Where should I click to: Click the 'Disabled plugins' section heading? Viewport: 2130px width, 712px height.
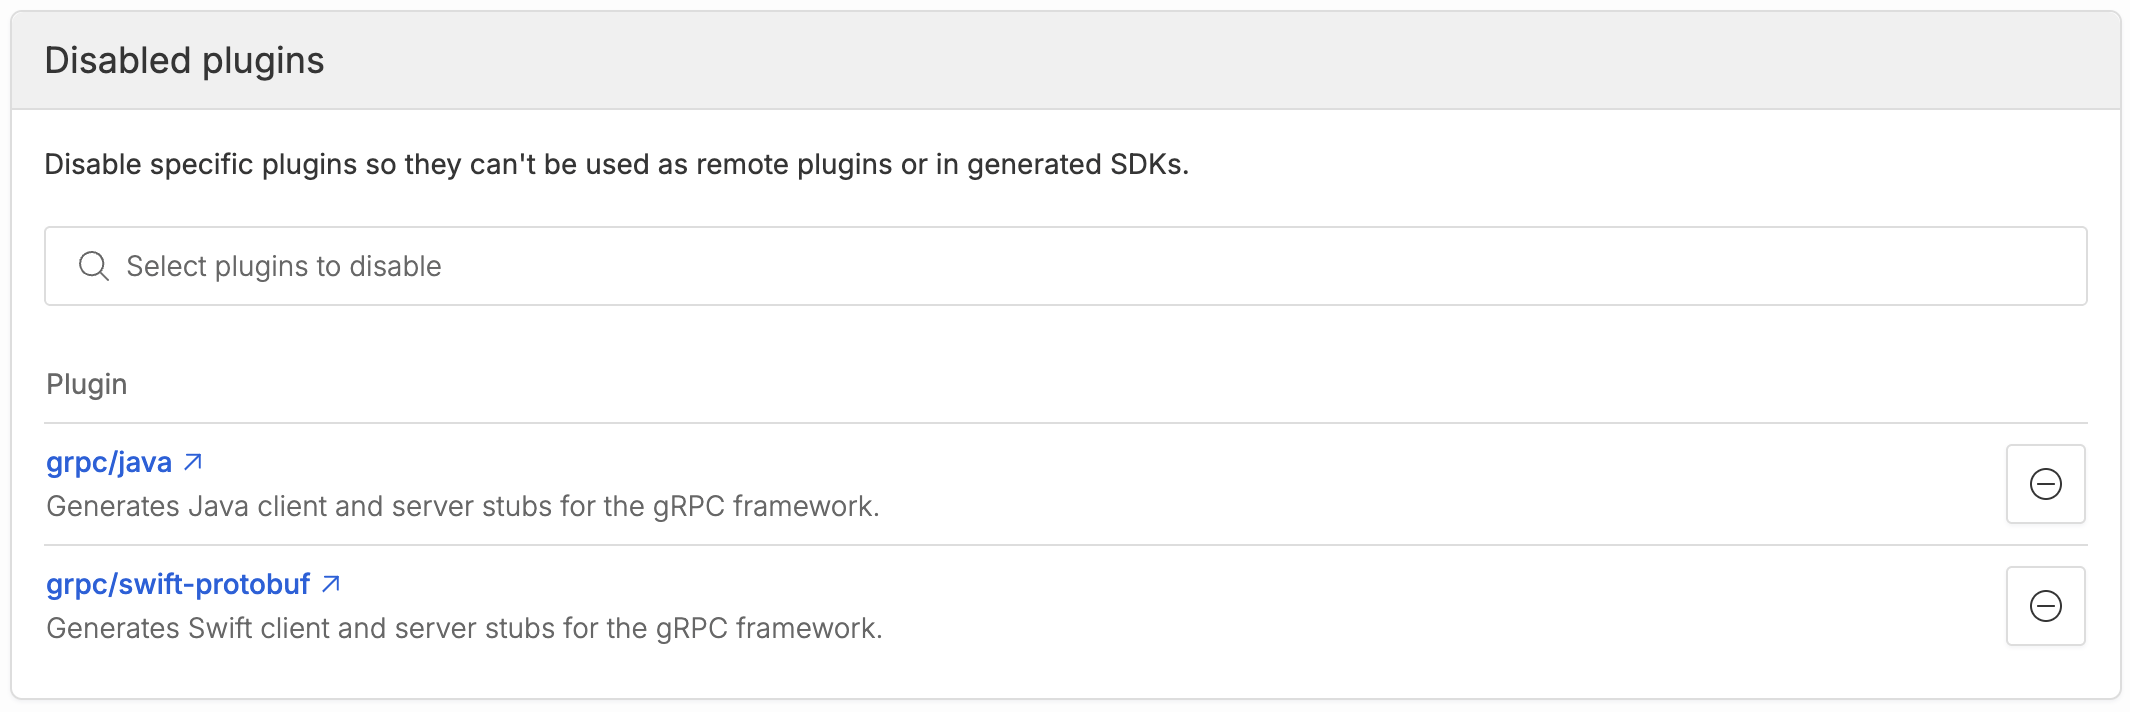point(185,61)
